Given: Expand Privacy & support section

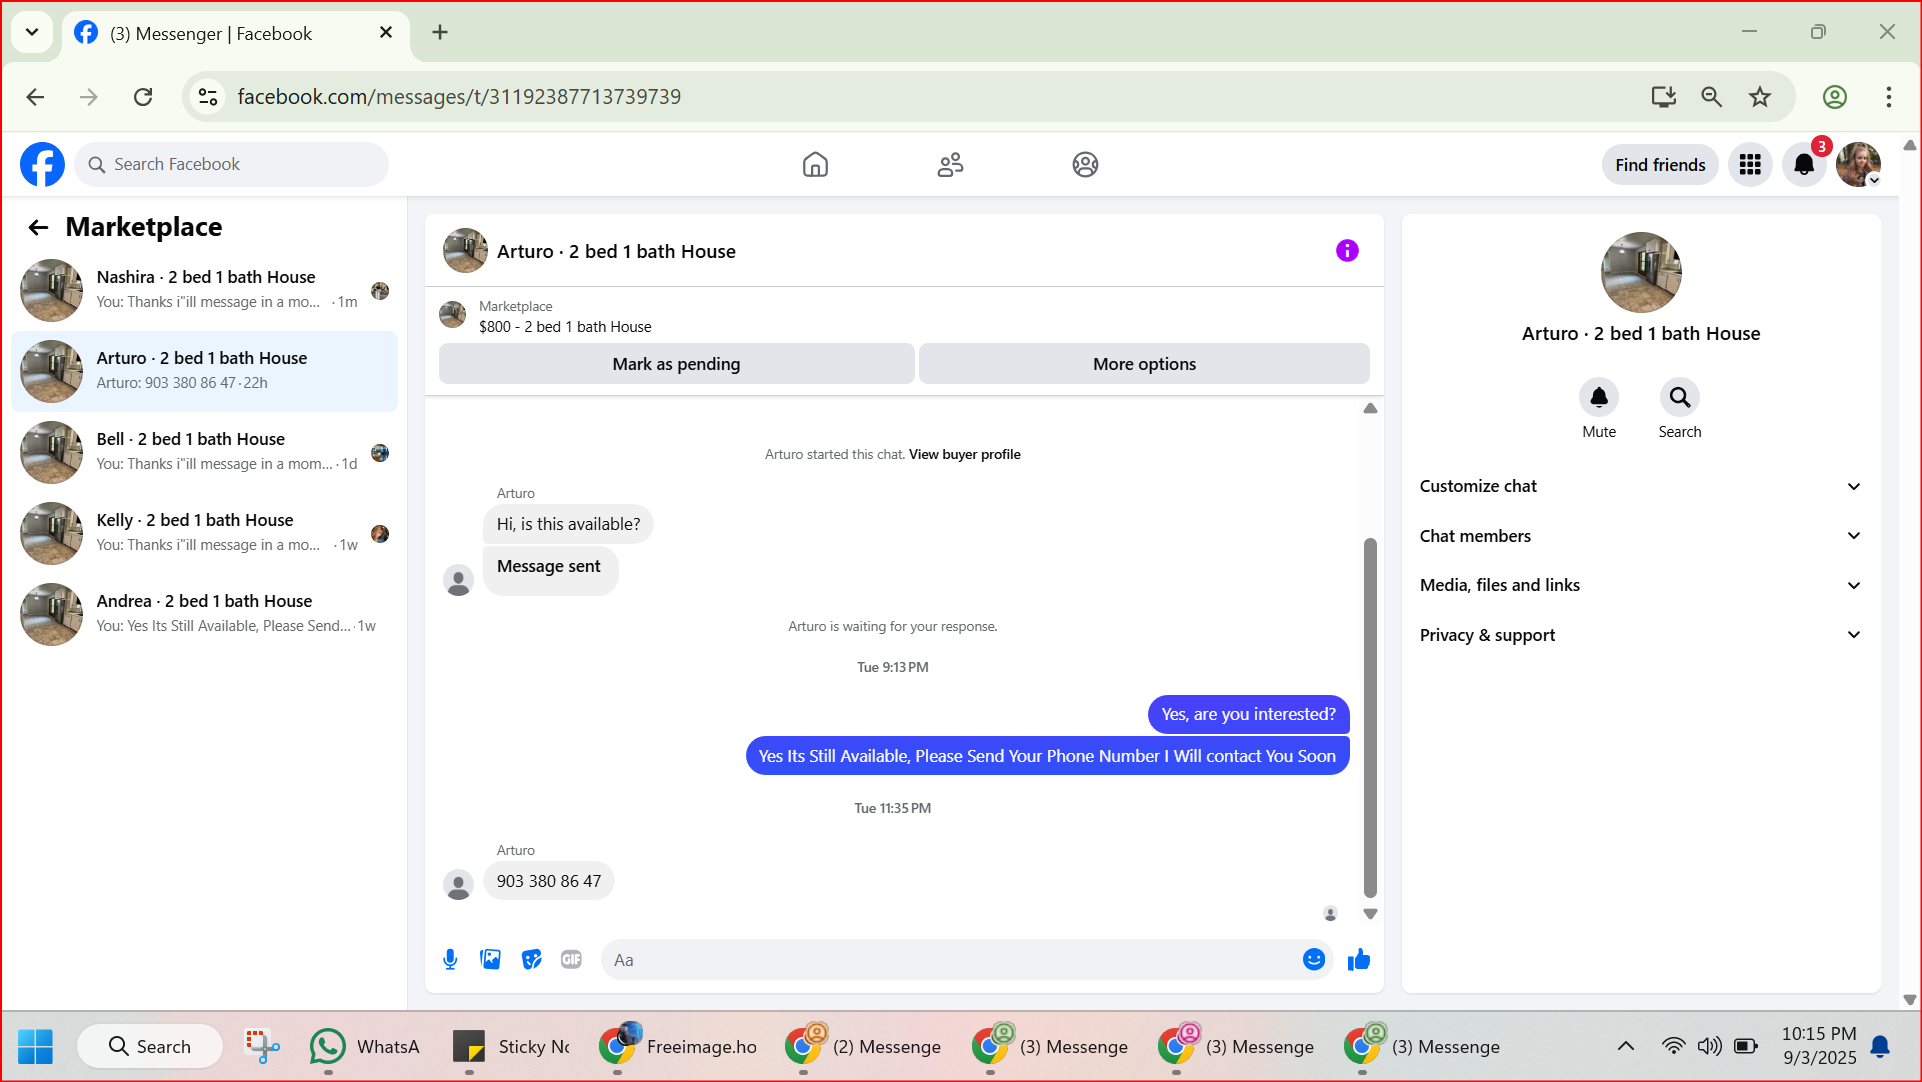Looking at the screenshot, I should [1641, 635].
